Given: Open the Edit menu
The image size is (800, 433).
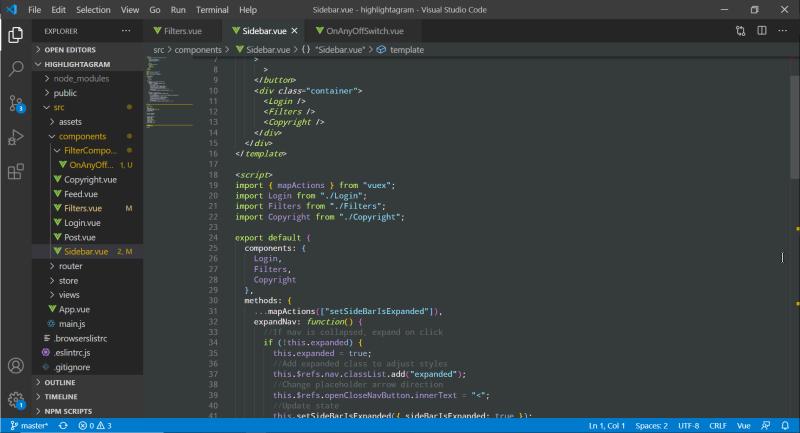Looking at the screenshot, I should click(x=58, y=10).
